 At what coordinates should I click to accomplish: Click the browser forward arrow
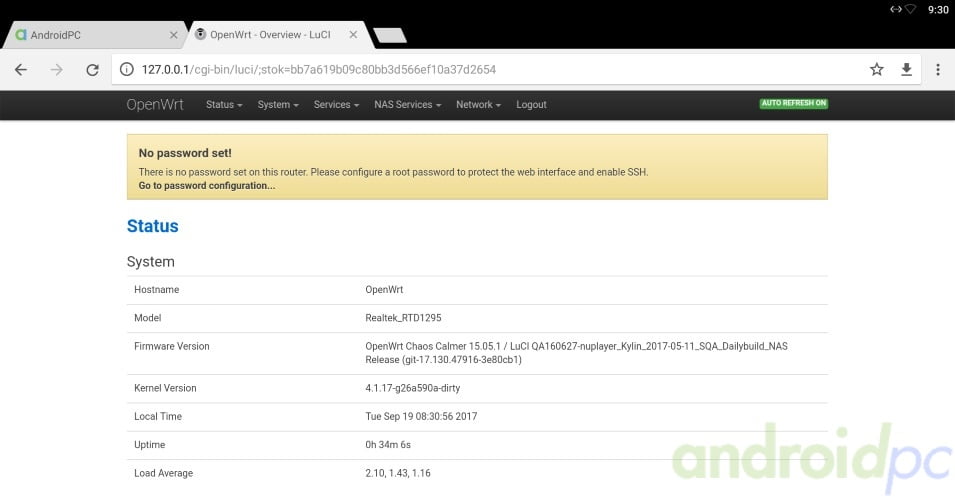[57, 69]
